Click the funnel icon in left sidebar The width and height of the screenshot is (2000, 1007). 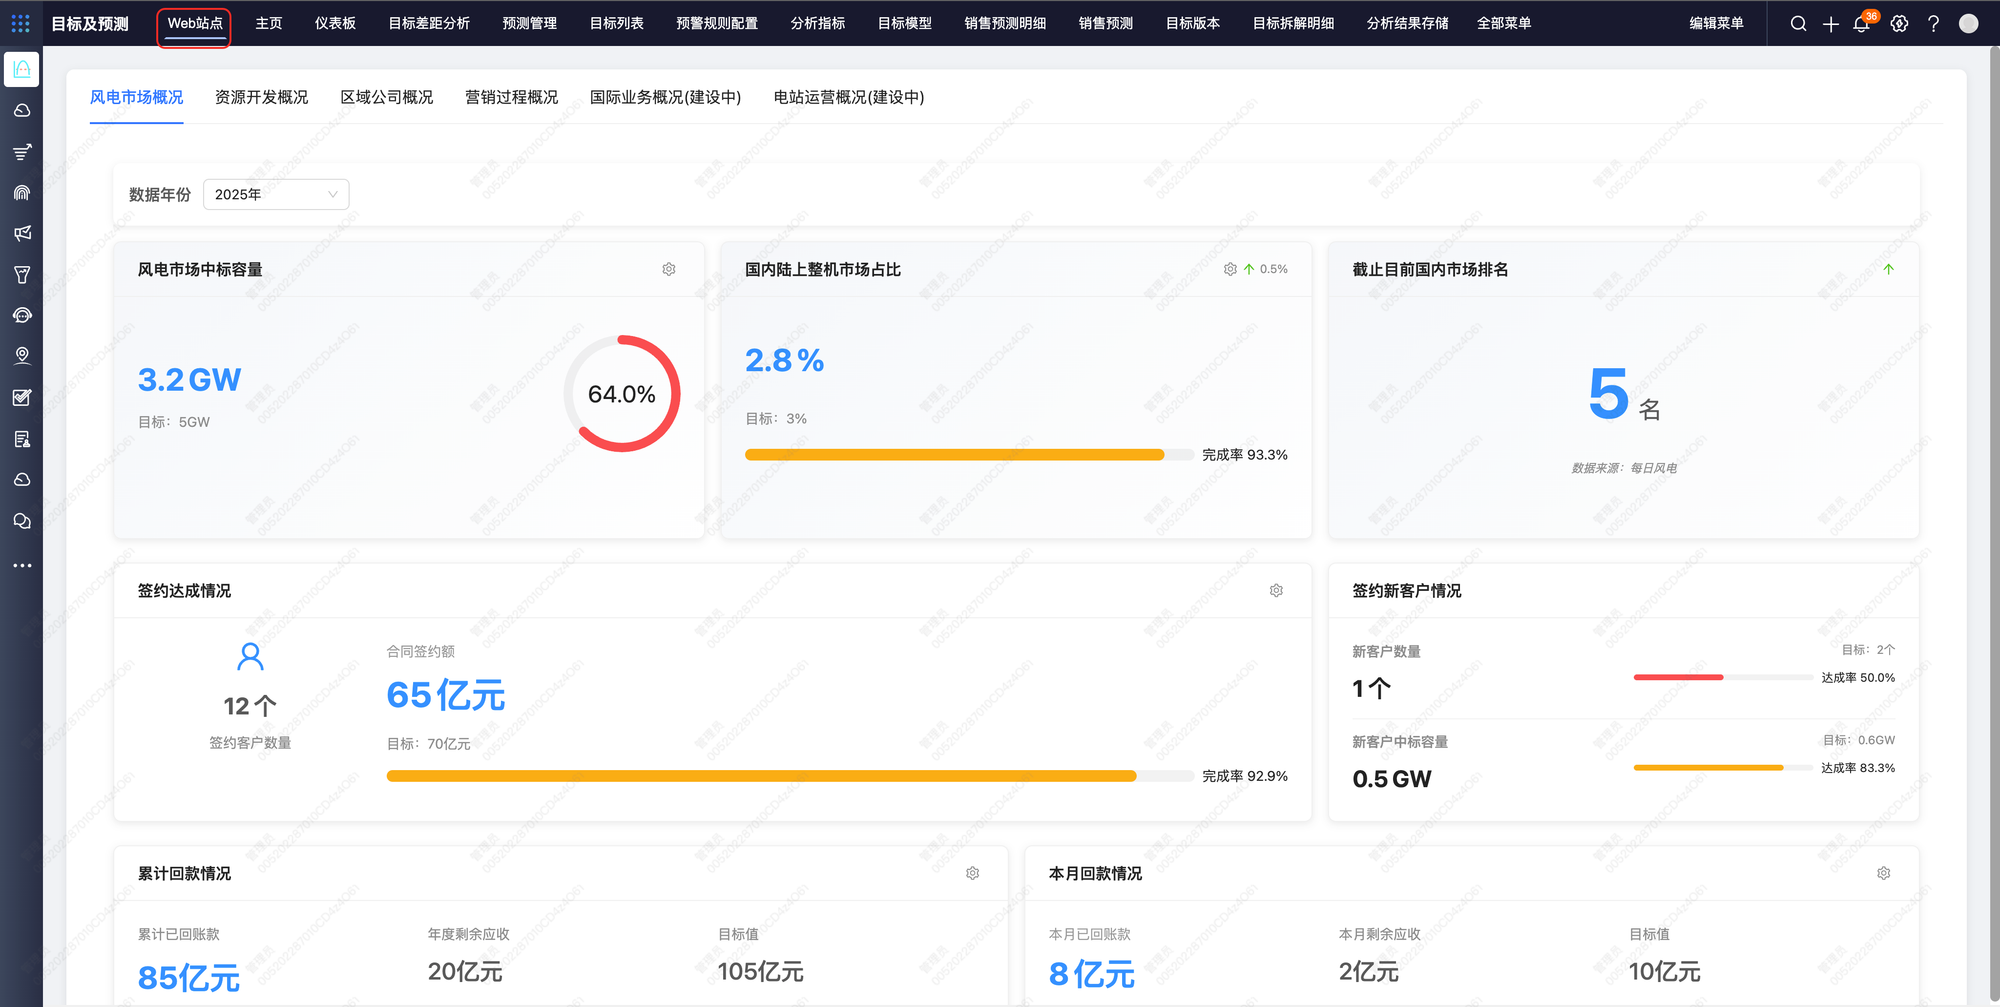point(22,274)
